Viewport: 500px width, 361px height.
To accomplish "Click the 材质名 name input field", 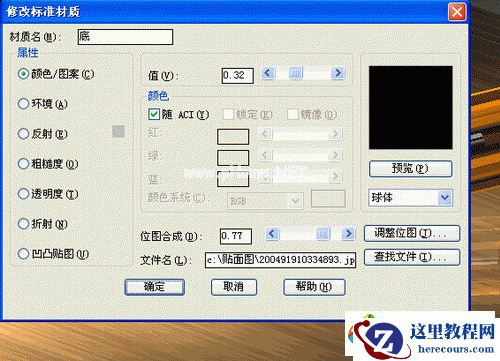I will (125, 37).
